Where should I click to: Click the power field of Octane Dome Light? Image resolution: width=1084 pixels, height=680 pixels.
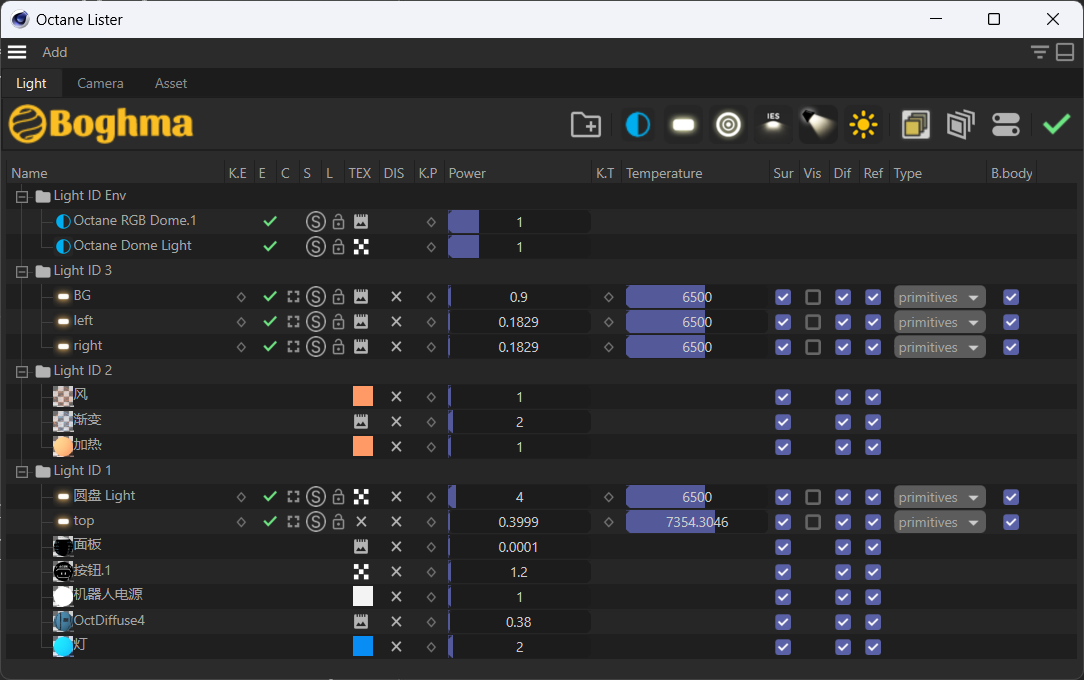click(518, 247)
